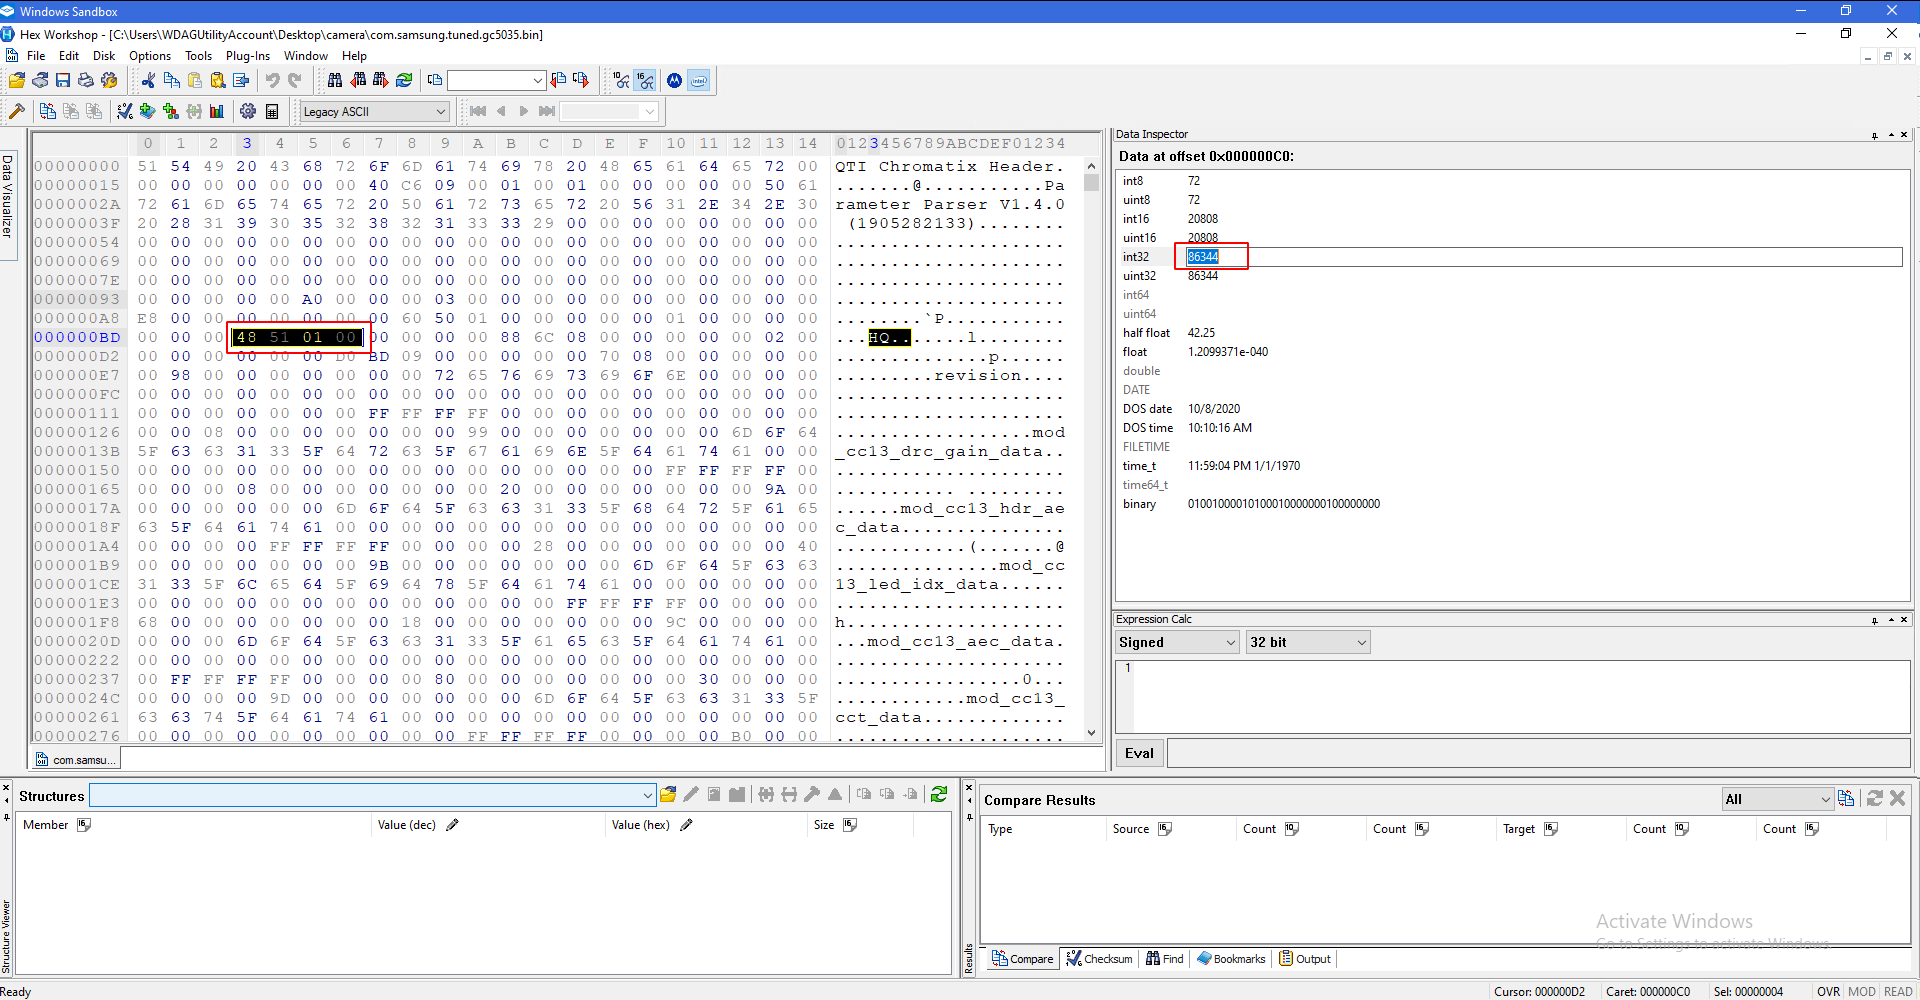The image size is (1920, 1000).
Task: Close the Data Inspector panel
Action: point(1904,134)
